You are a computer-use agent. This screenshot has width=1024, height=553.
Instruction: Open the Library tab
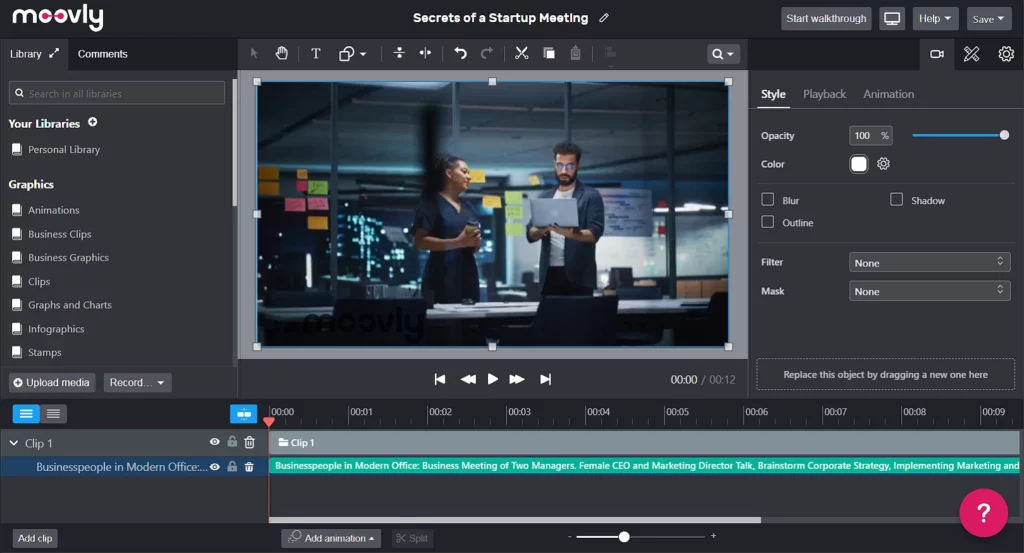pyautogui.click(x=25, y=54)
